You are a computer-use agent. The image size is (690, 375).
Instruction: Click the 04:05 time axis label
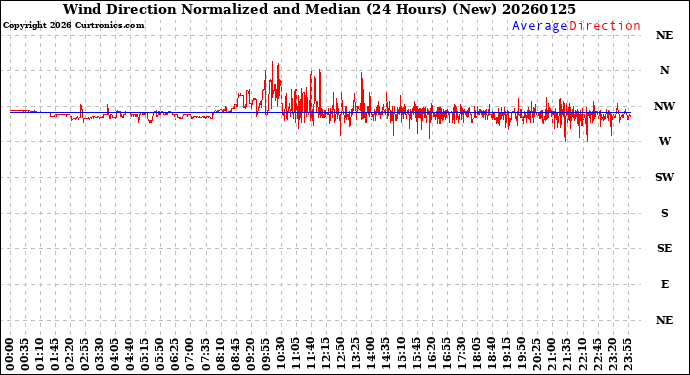click(x=115, y=355)
